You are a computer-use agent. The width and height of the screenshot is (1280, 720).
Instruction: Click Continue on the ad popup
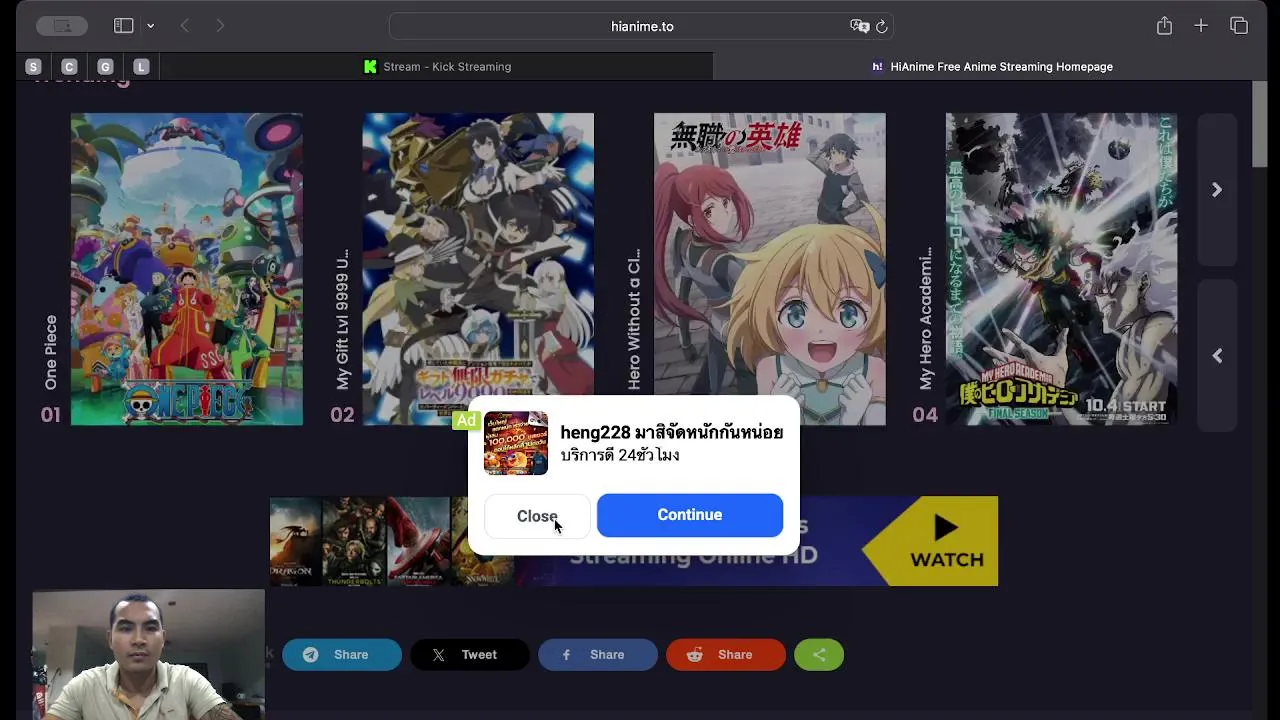click(x=690, y=515)
